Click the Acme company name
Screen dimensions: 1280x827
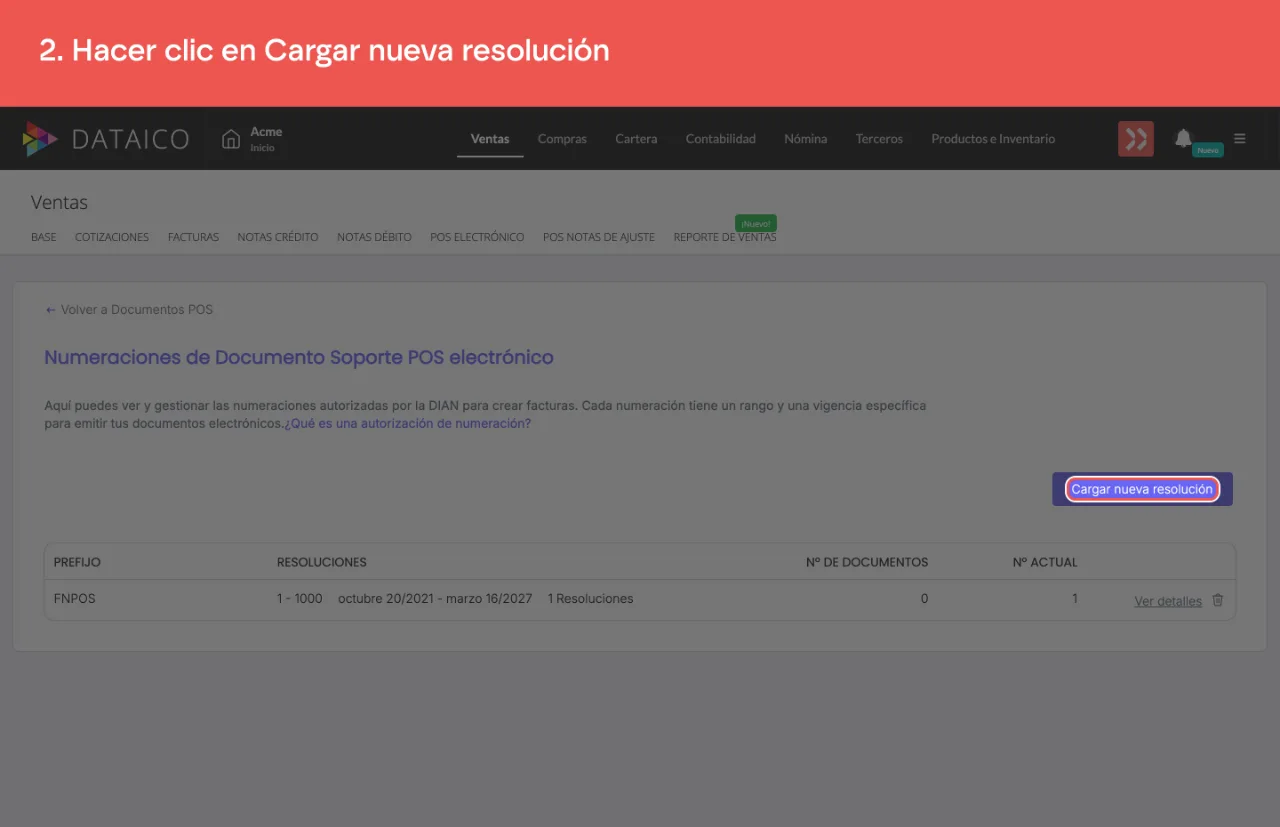266,132
